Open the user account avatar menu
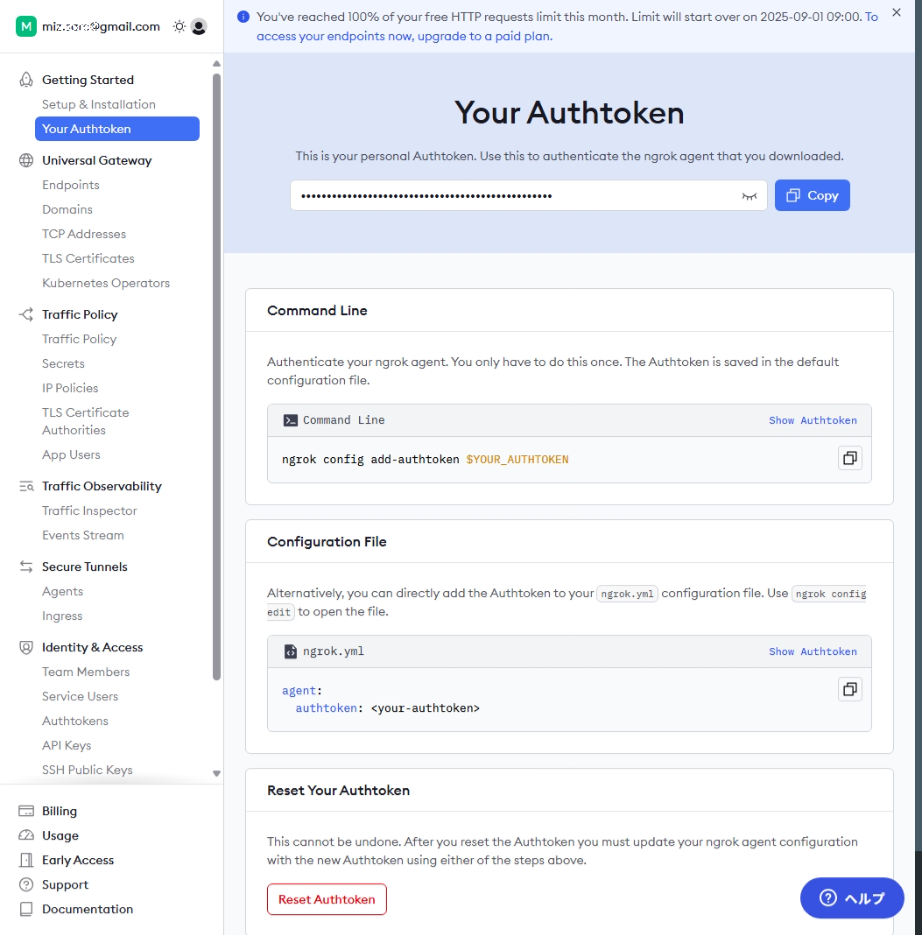The width and height of the screenshot is (922, 935). (199, 27)
